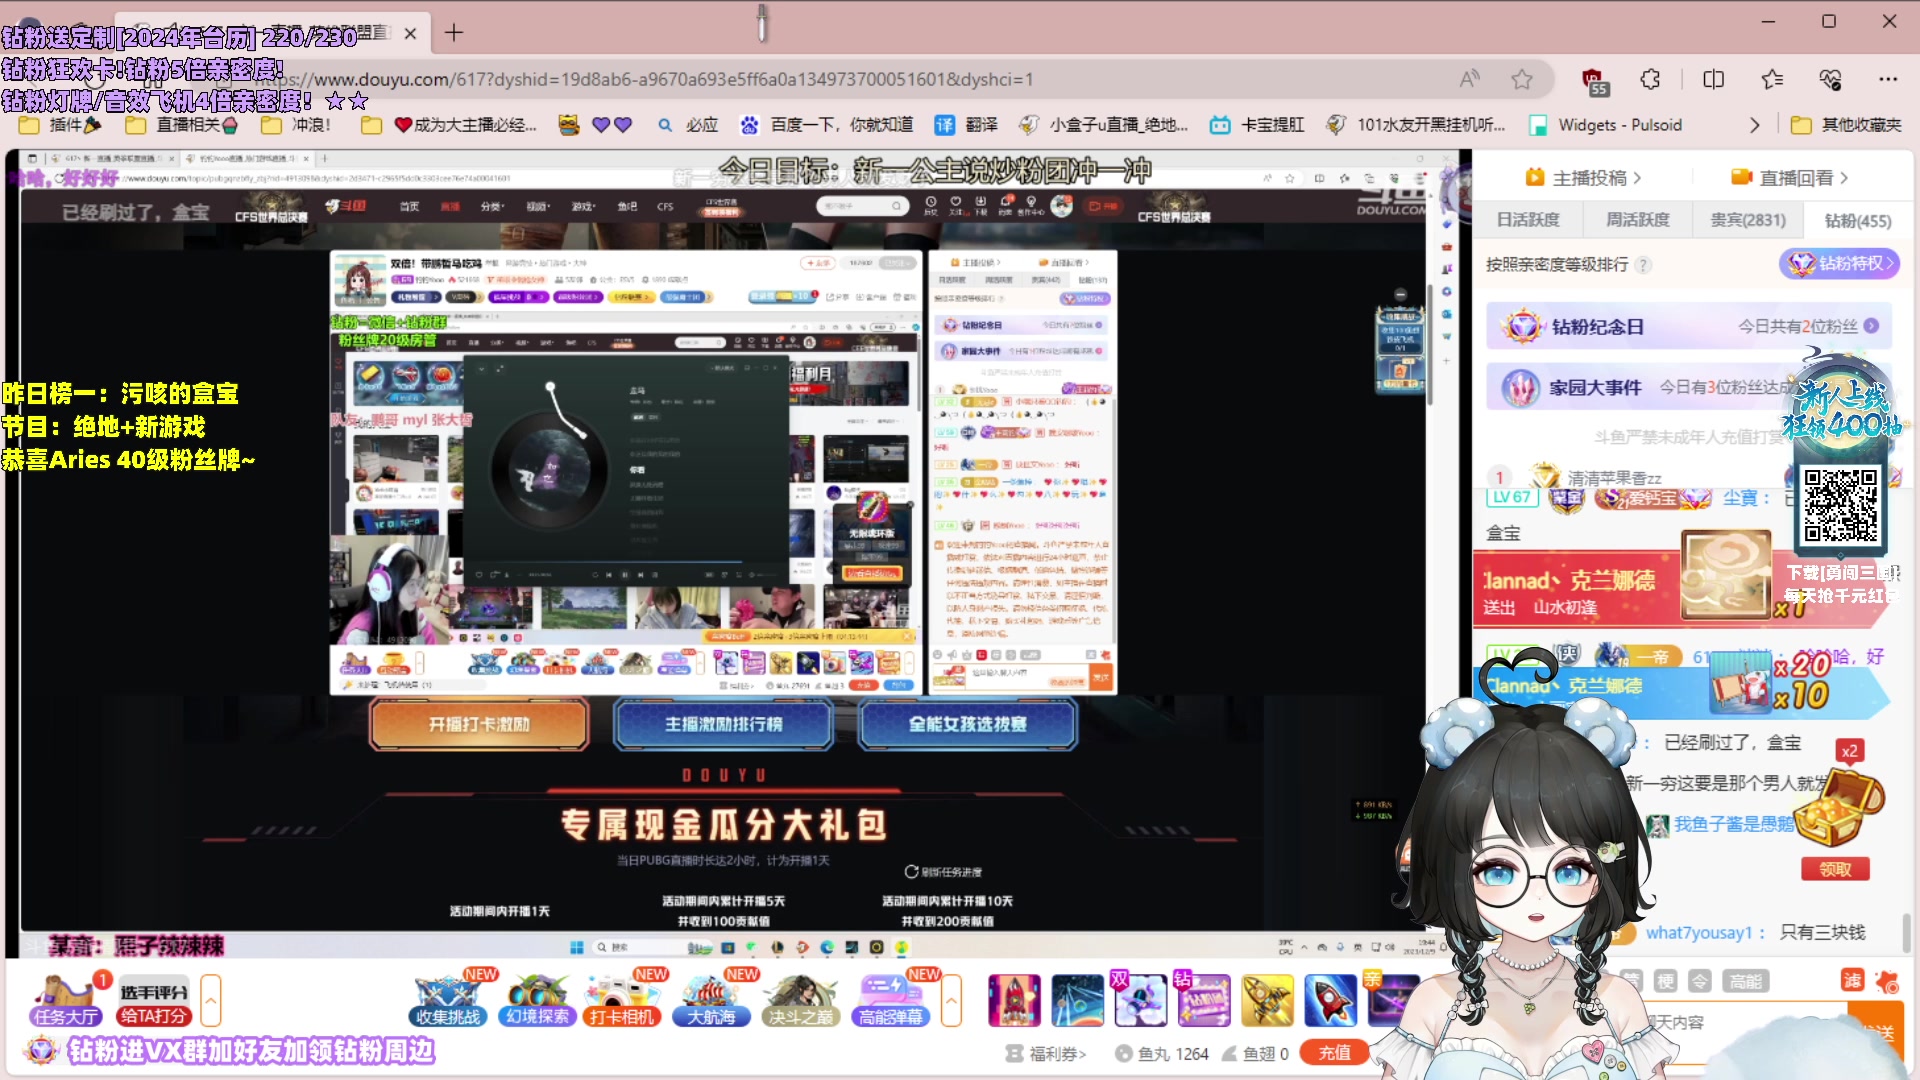Toggle the 滤 chat filter
The width and height of the screenshot is (1920, 1080).
[1853, 980]
